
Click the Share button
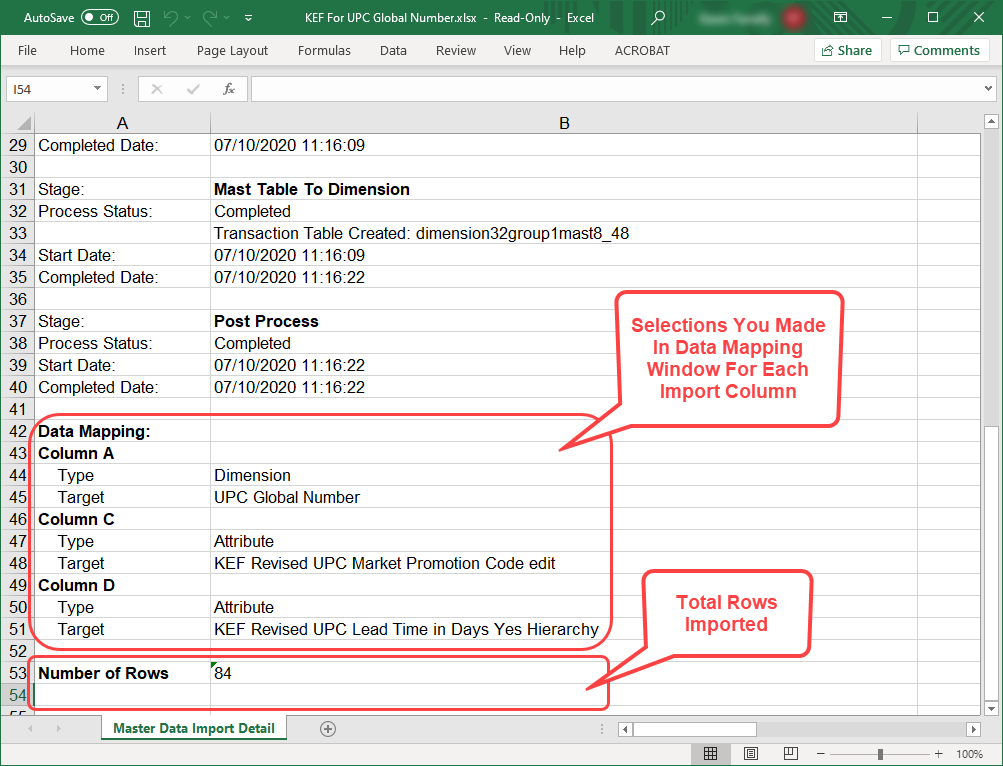pyautogui.click(x=846, y=51)
